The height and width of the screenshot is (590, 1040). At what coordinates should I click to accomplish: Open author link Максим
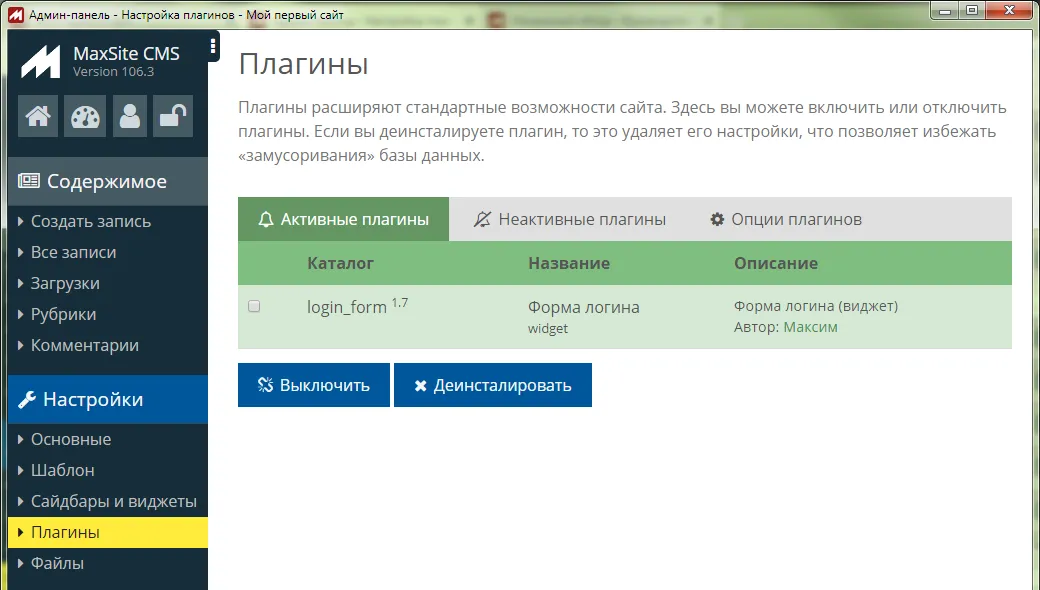coord(810,327)
